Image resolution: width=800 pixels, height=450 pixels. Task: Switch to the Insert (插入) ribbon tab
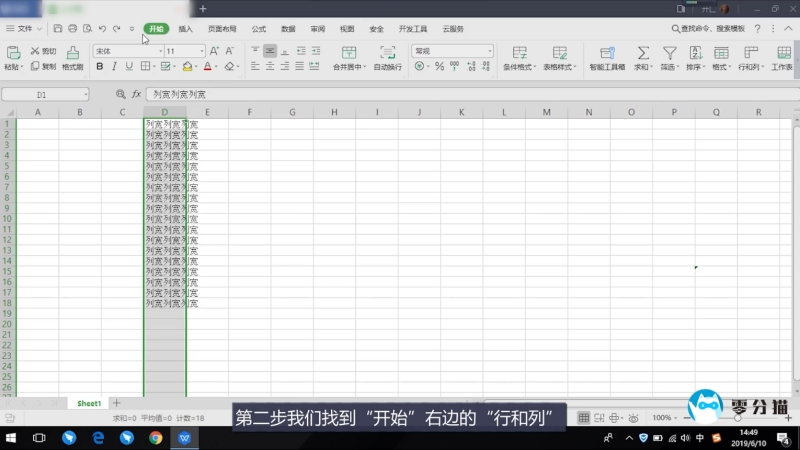tap(185, 29)
